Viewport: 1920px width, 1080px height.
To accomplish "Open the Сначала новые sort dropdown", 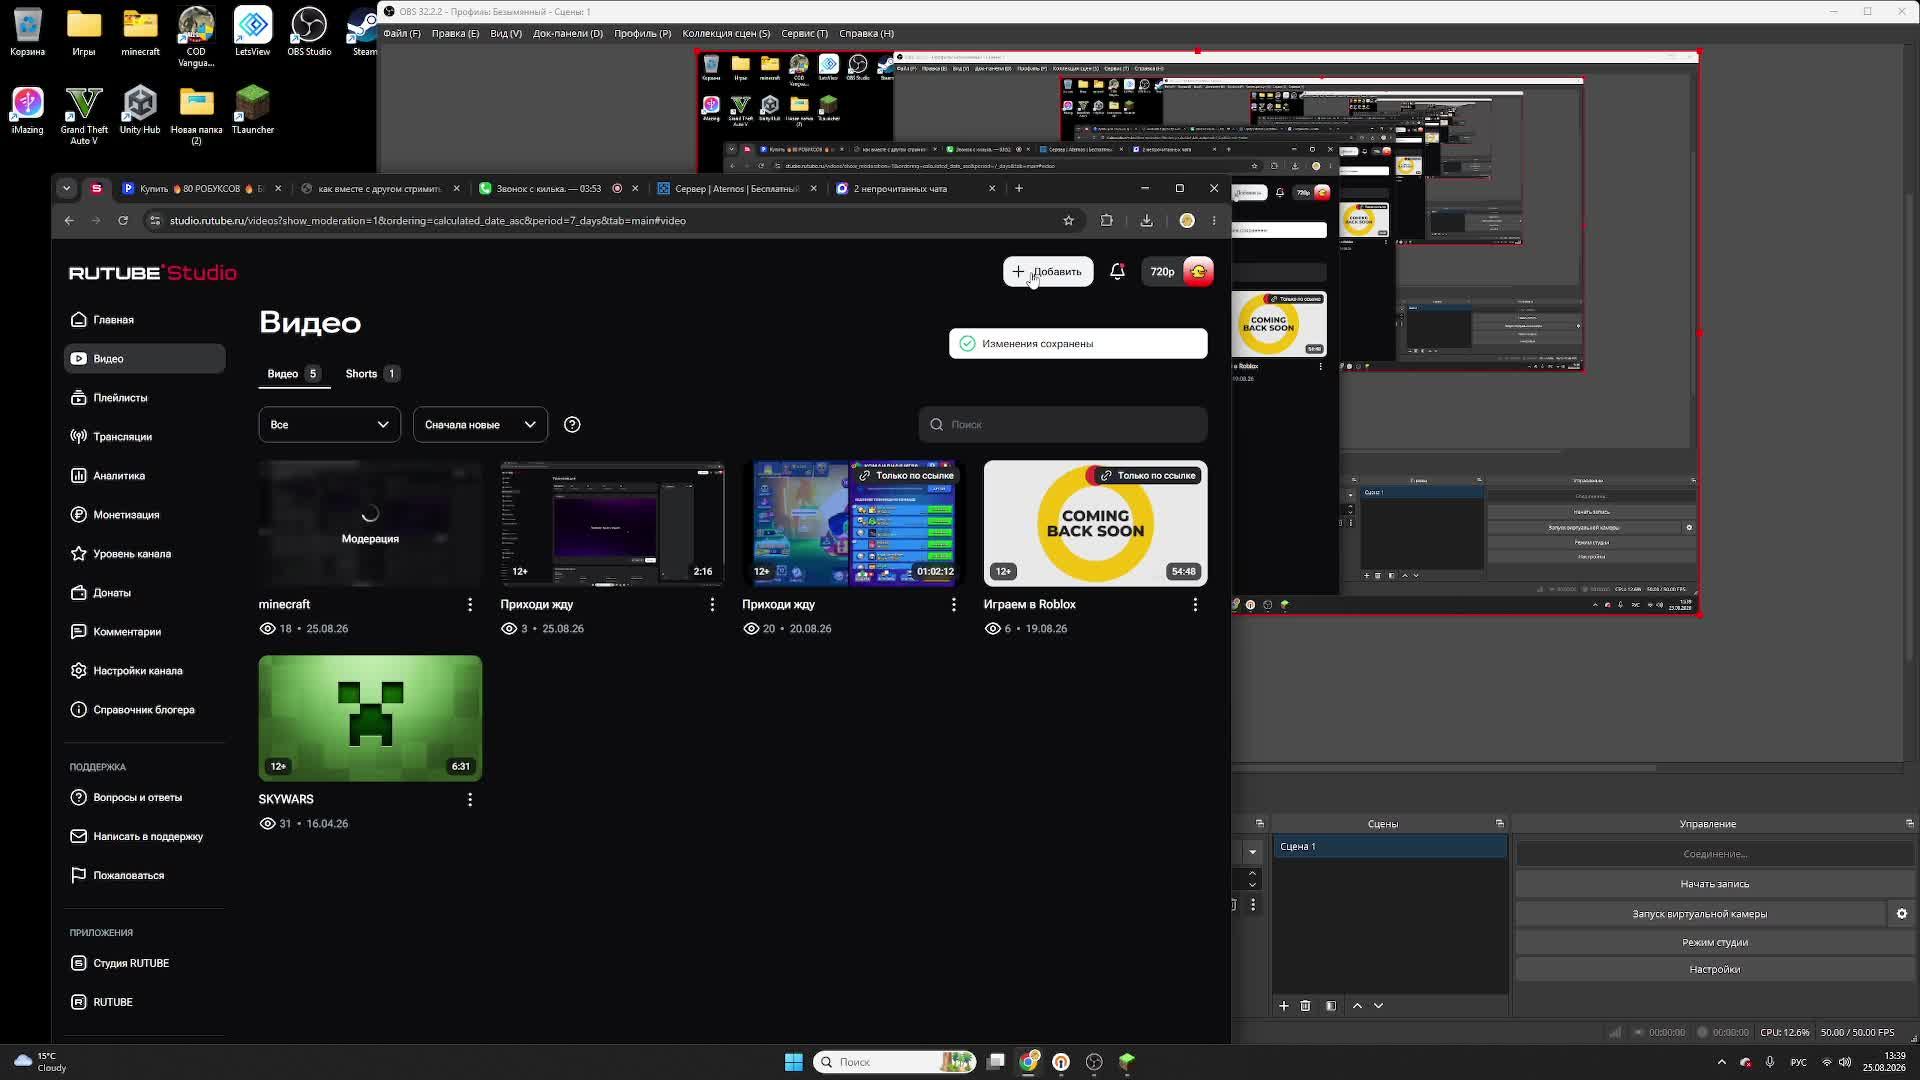I will point(480,425).
